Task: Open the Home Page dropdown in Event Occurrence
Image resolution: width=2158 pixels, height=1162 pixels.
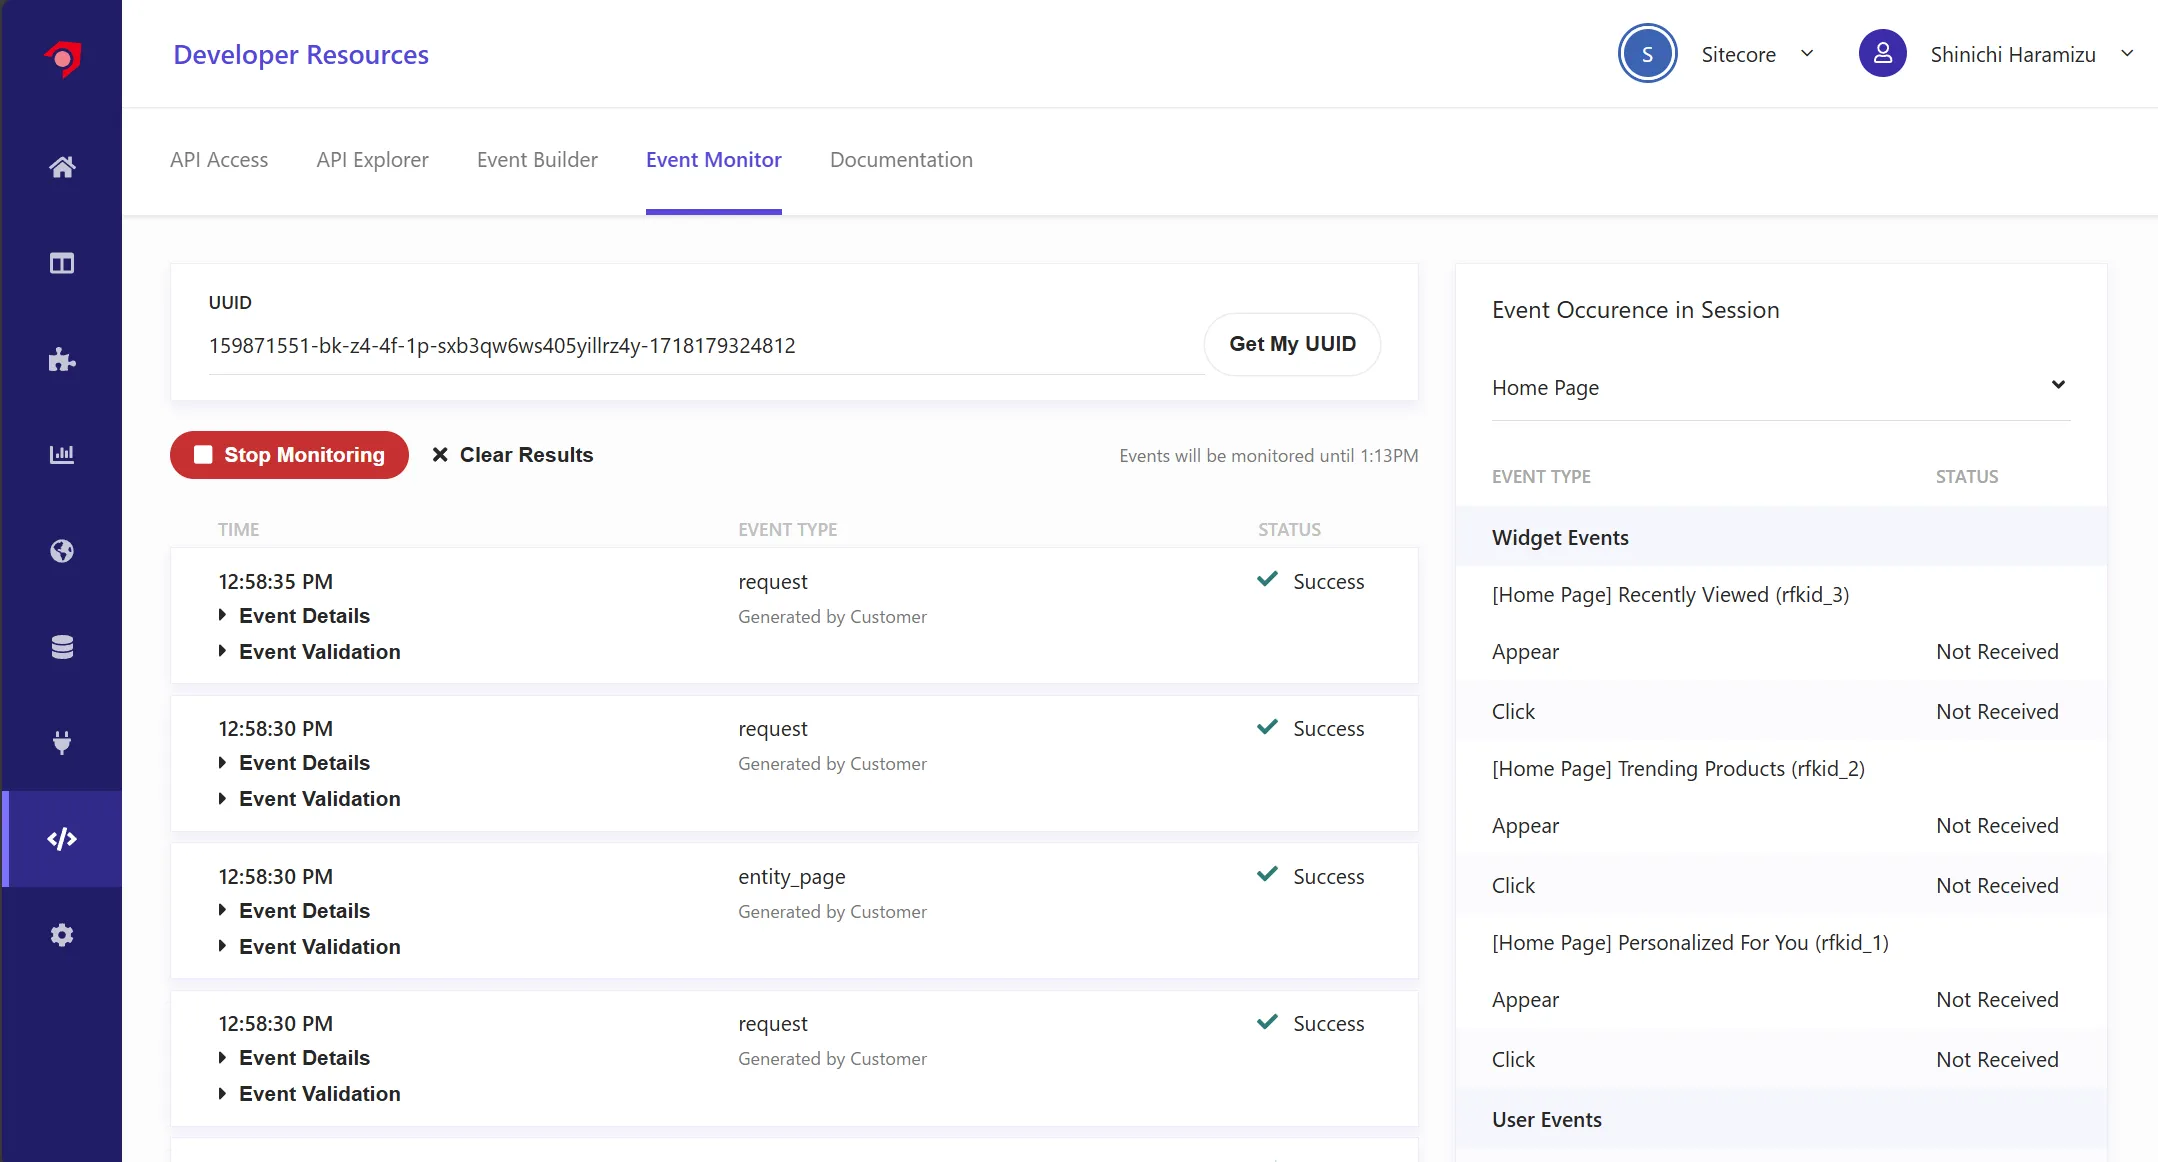Action: pyautogui.click(x=2056, y=386)
